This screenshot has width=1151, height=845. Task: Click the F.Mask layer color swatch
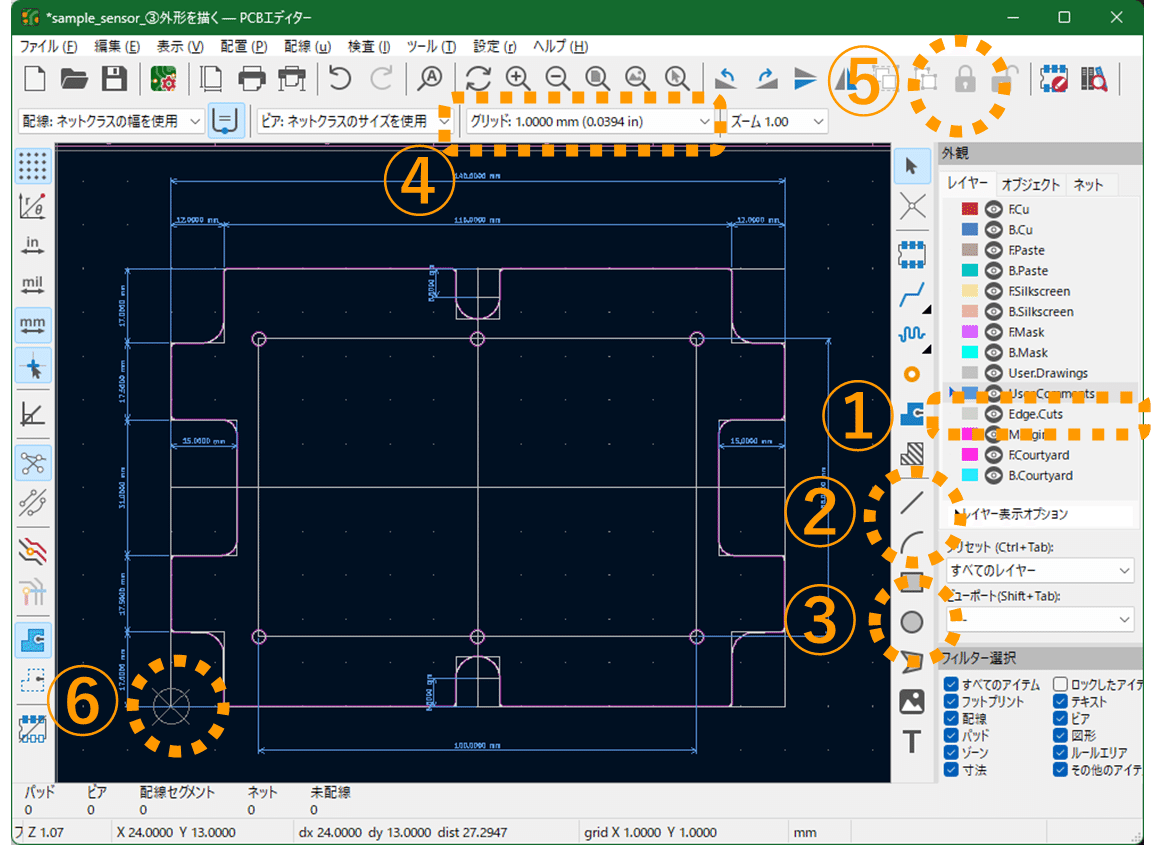(x=970, y=332)
